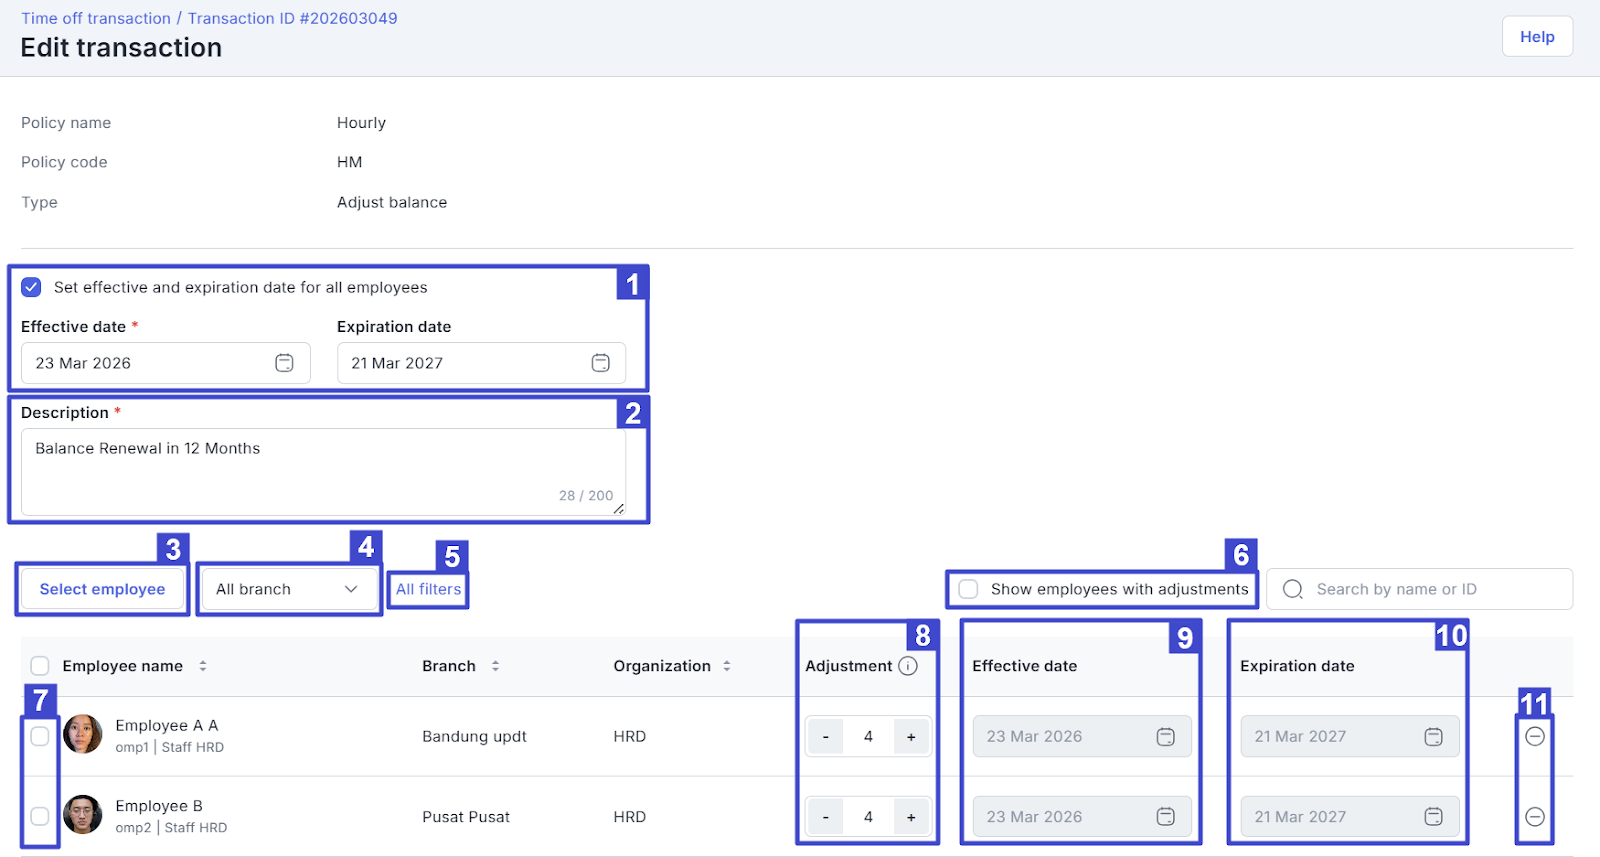The width and height of the screenshot is (1600, 857).
Task: Tick the select-all employees header checkbox
Action: pyautogui.click(x=40, y=666)
